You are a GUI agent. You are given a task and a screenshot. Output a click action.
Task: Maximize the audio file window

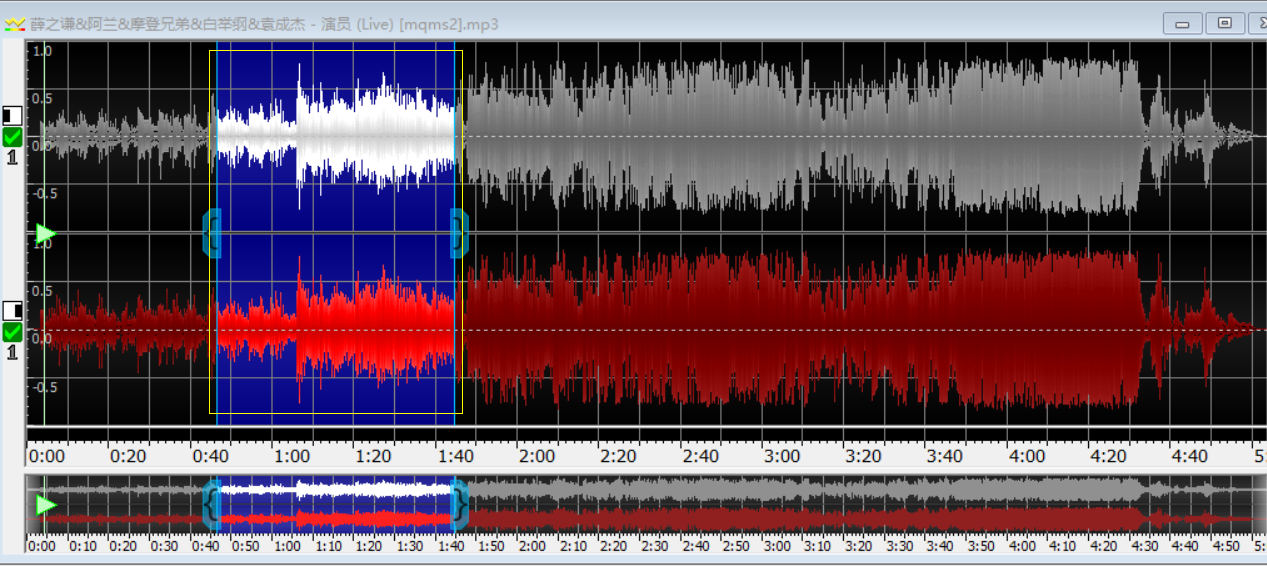[1224, 23]
